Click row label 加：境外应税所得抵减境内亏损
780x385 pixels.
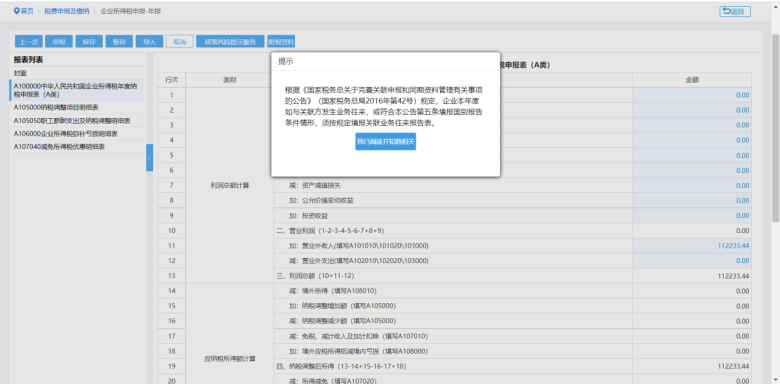[358, 351]
